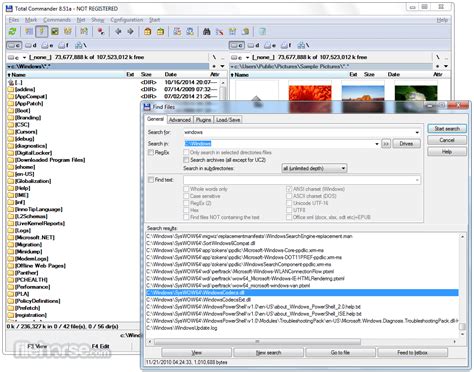Toggle Whole words only checkbox

[x=186, y=189]
